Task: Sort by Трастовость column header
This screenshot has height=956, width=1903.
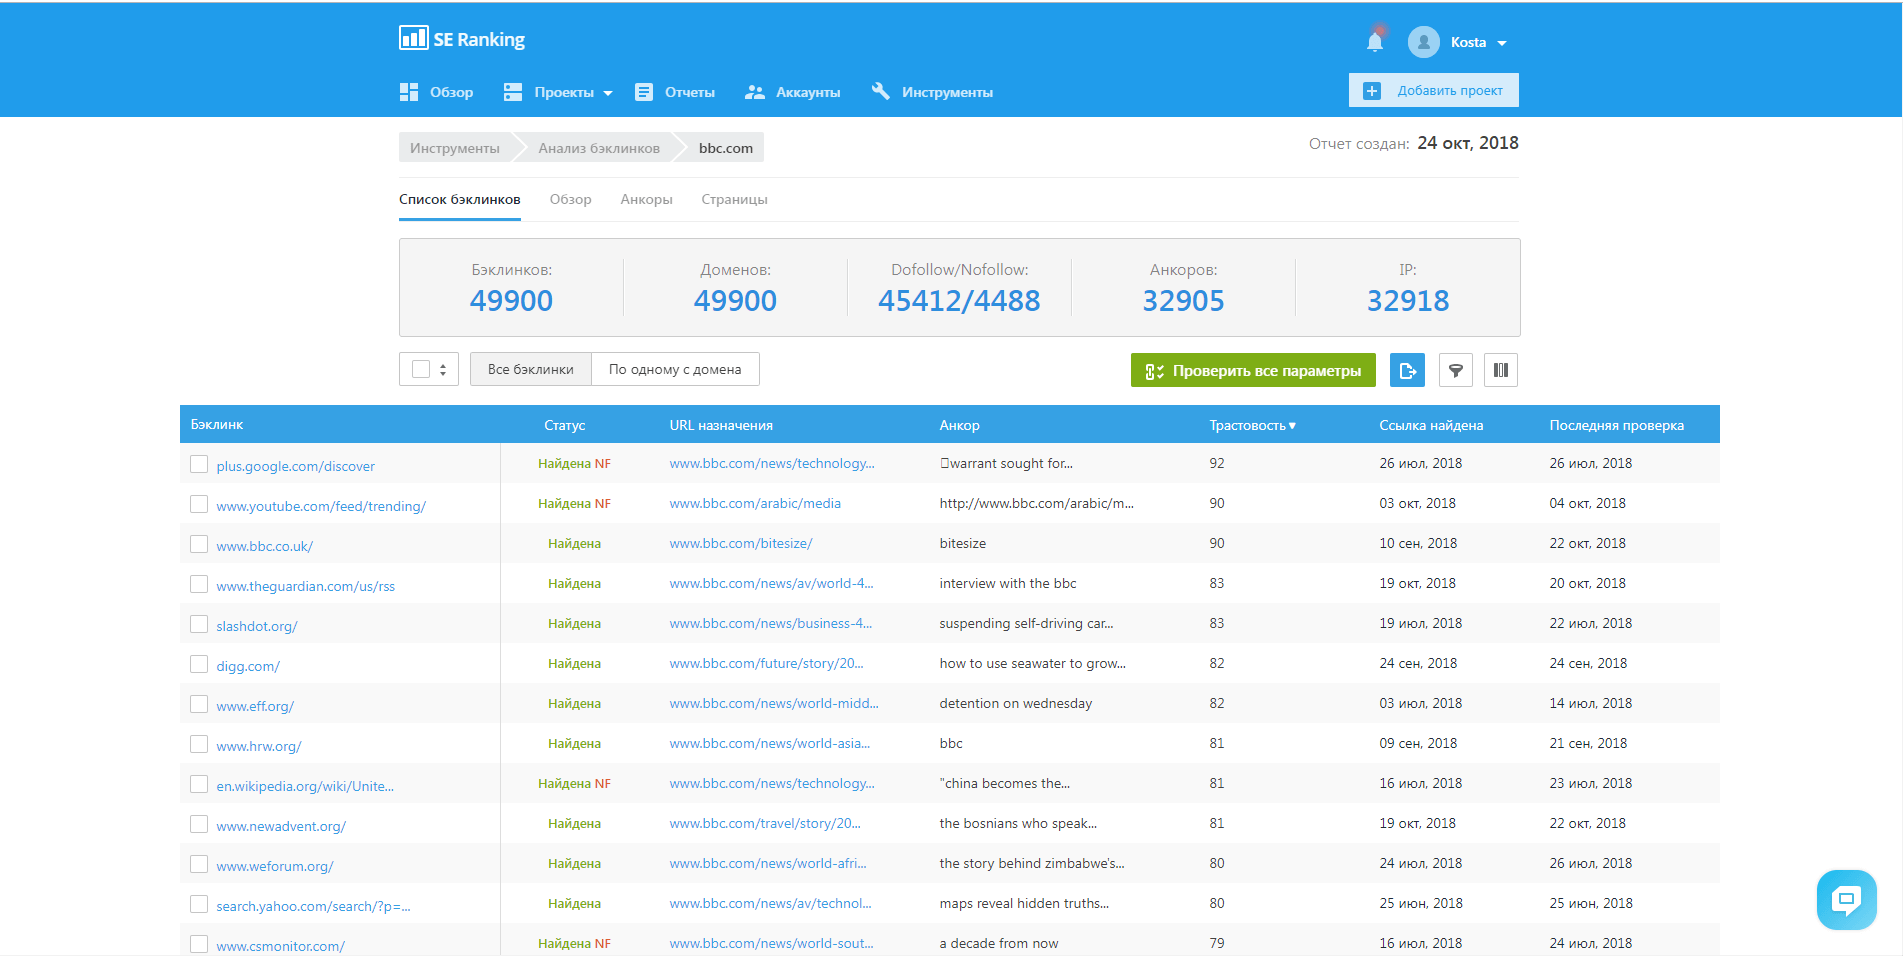Action: click(1252, 425)
